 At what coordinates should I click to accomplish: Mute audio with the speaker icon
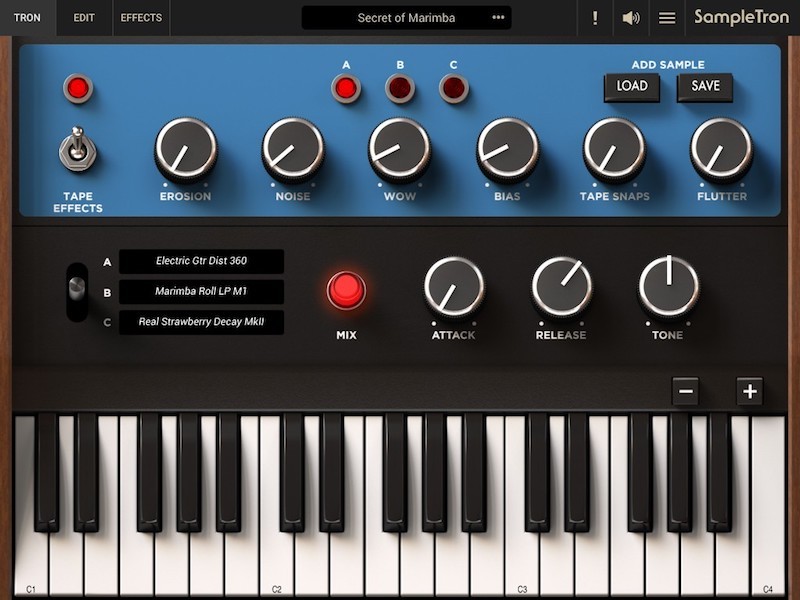click(x=631, y=18)
